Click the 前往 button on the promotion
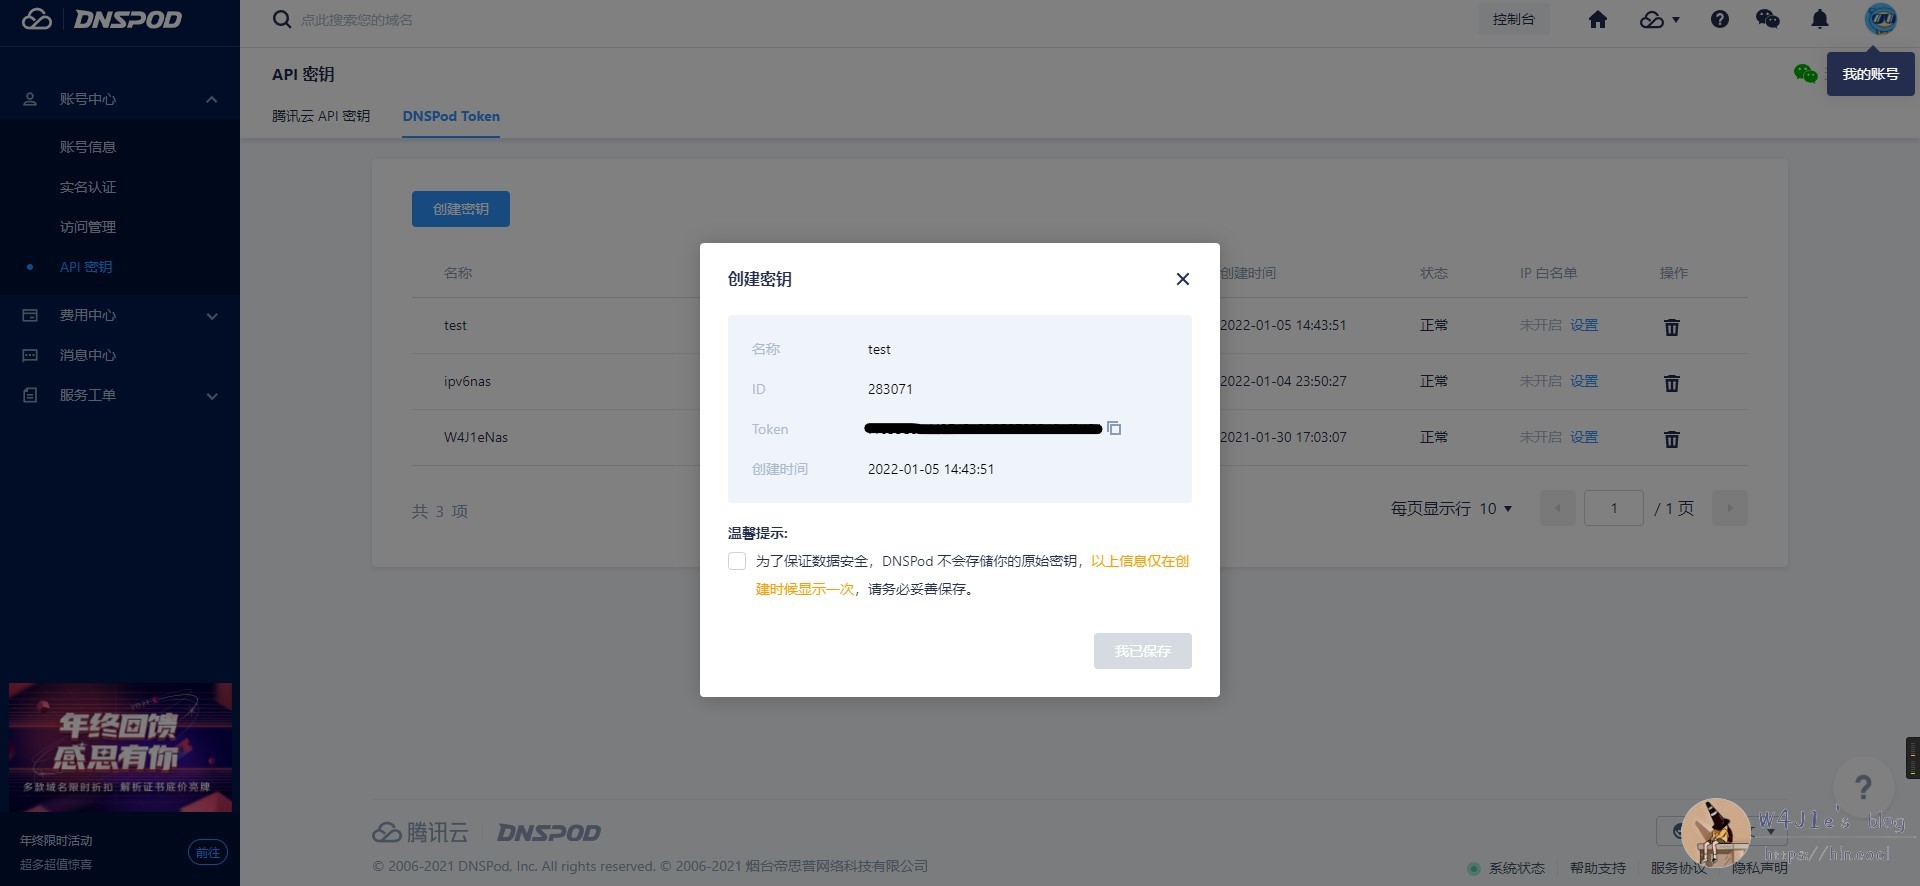Image resolution: width=1920 pixels, height=886 pixels. (208, 853)
